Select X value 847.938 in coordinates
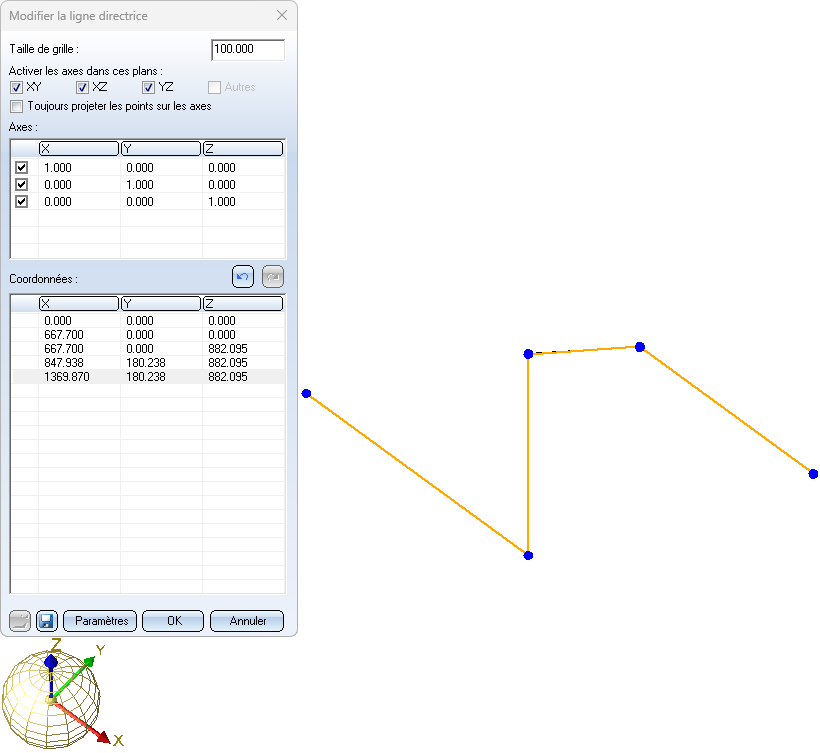The width and height of the screenshot is (820, 753). [x=64, y=363]
